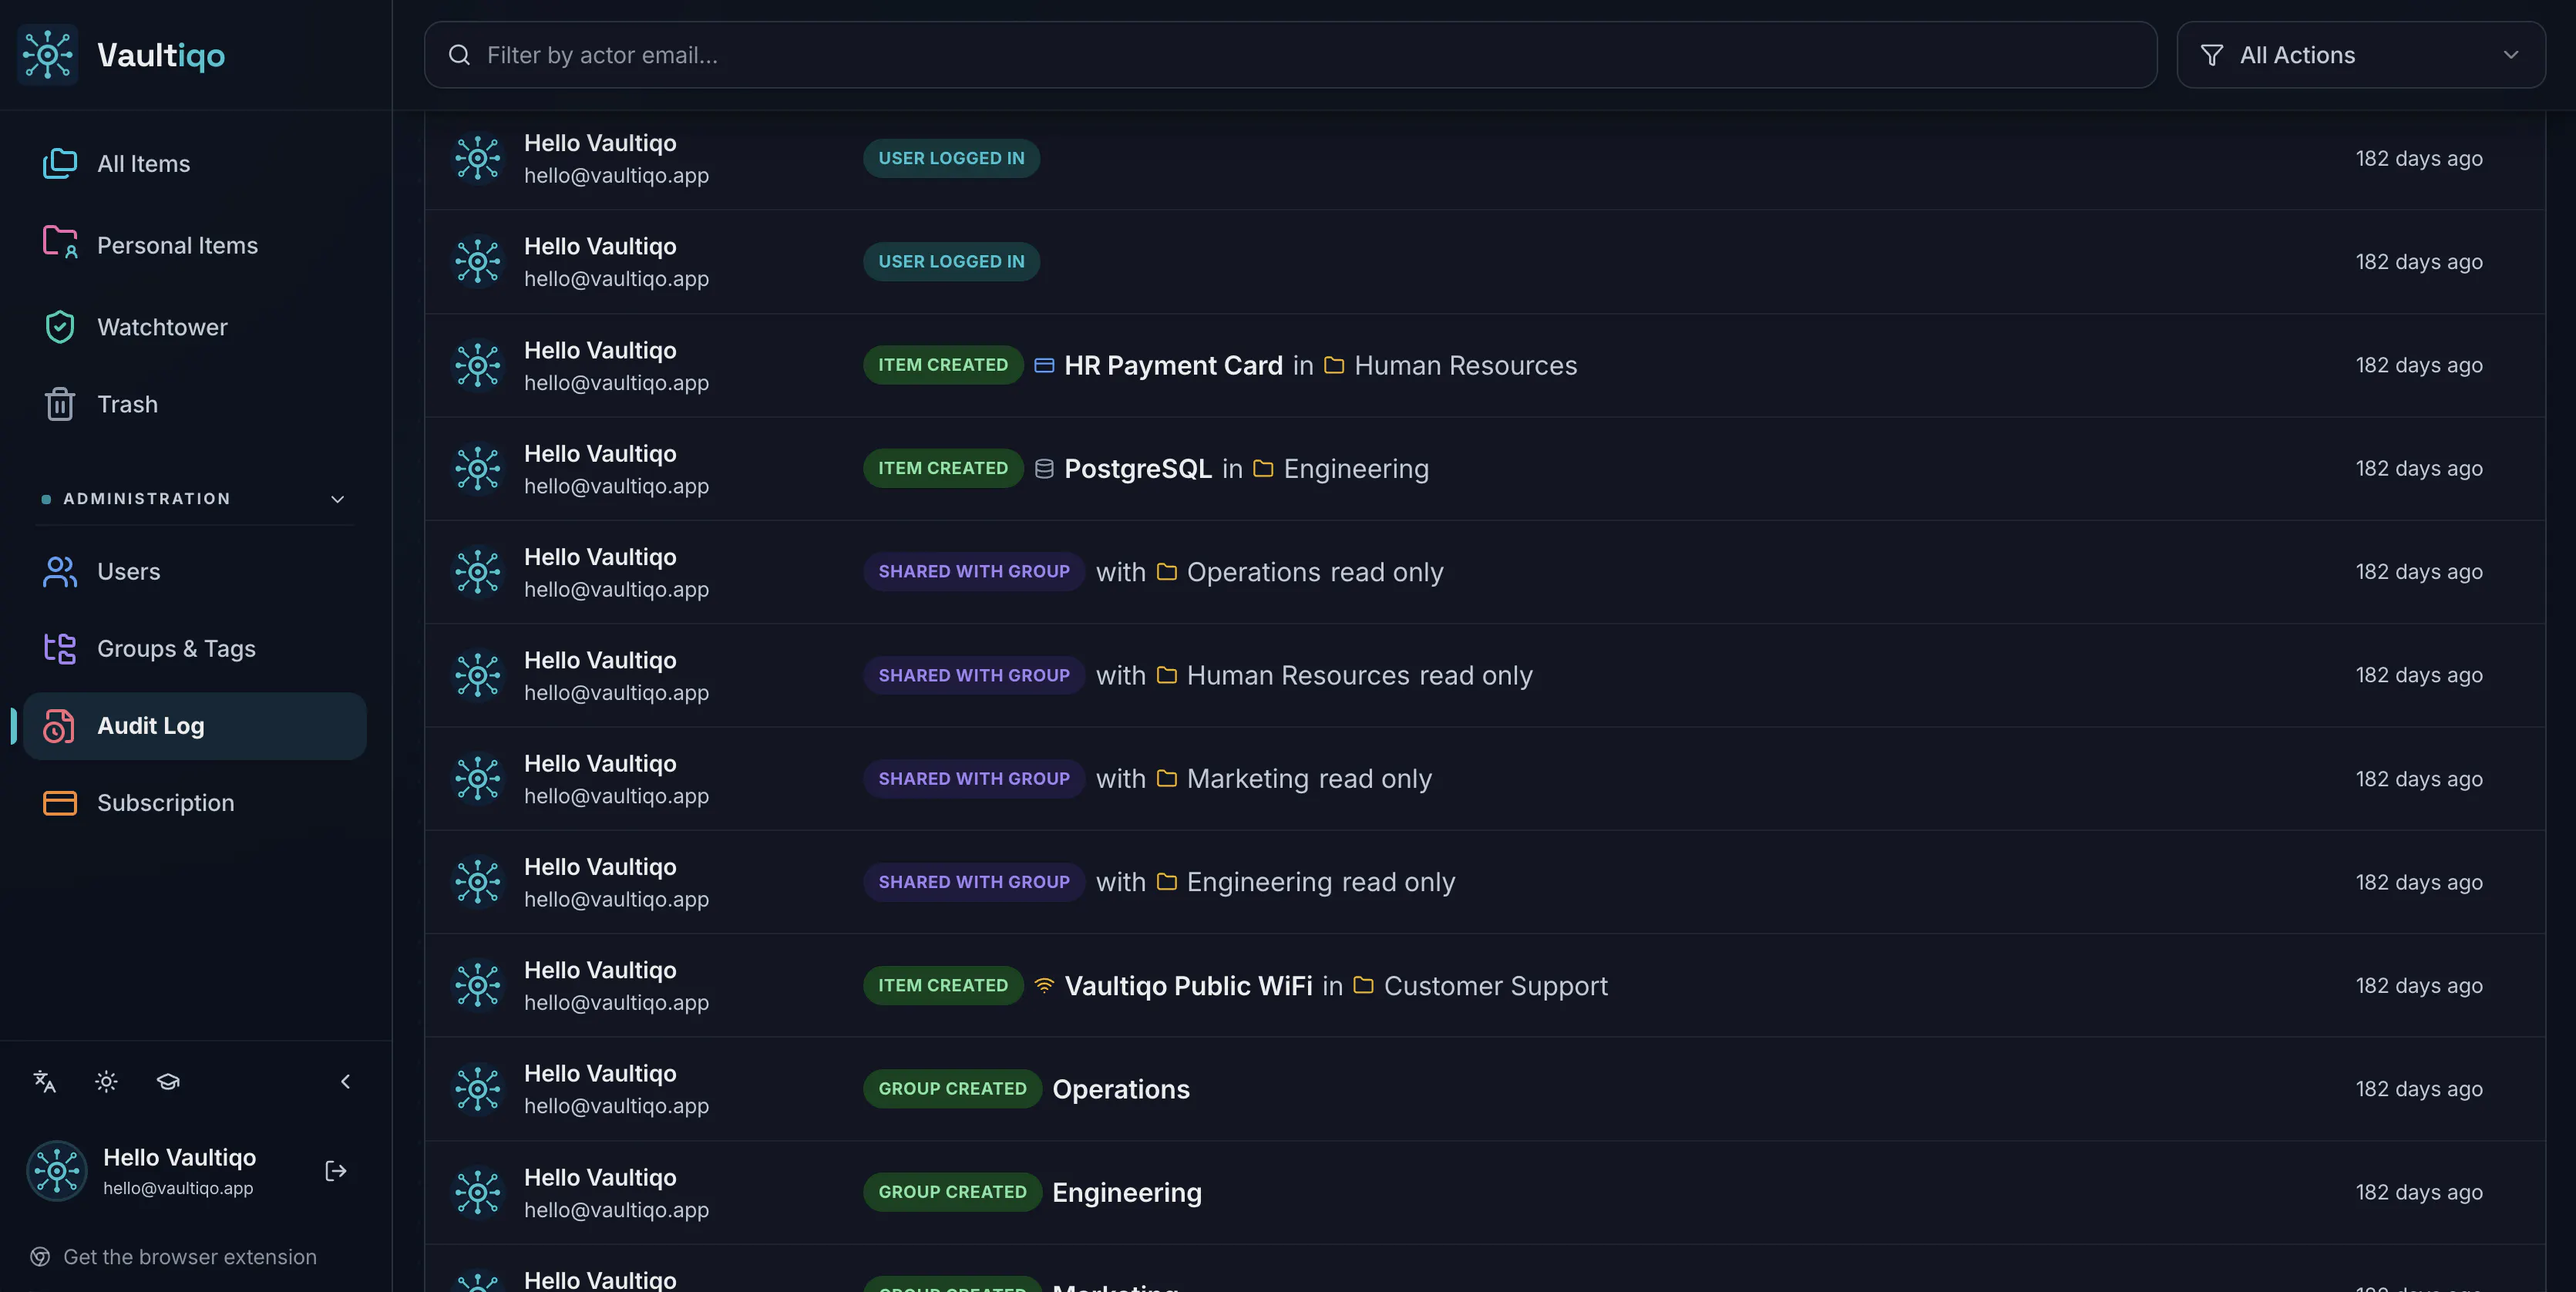The image size is (2576, 1292).
Task: Open Personal Items section
Action: (194, 245)
